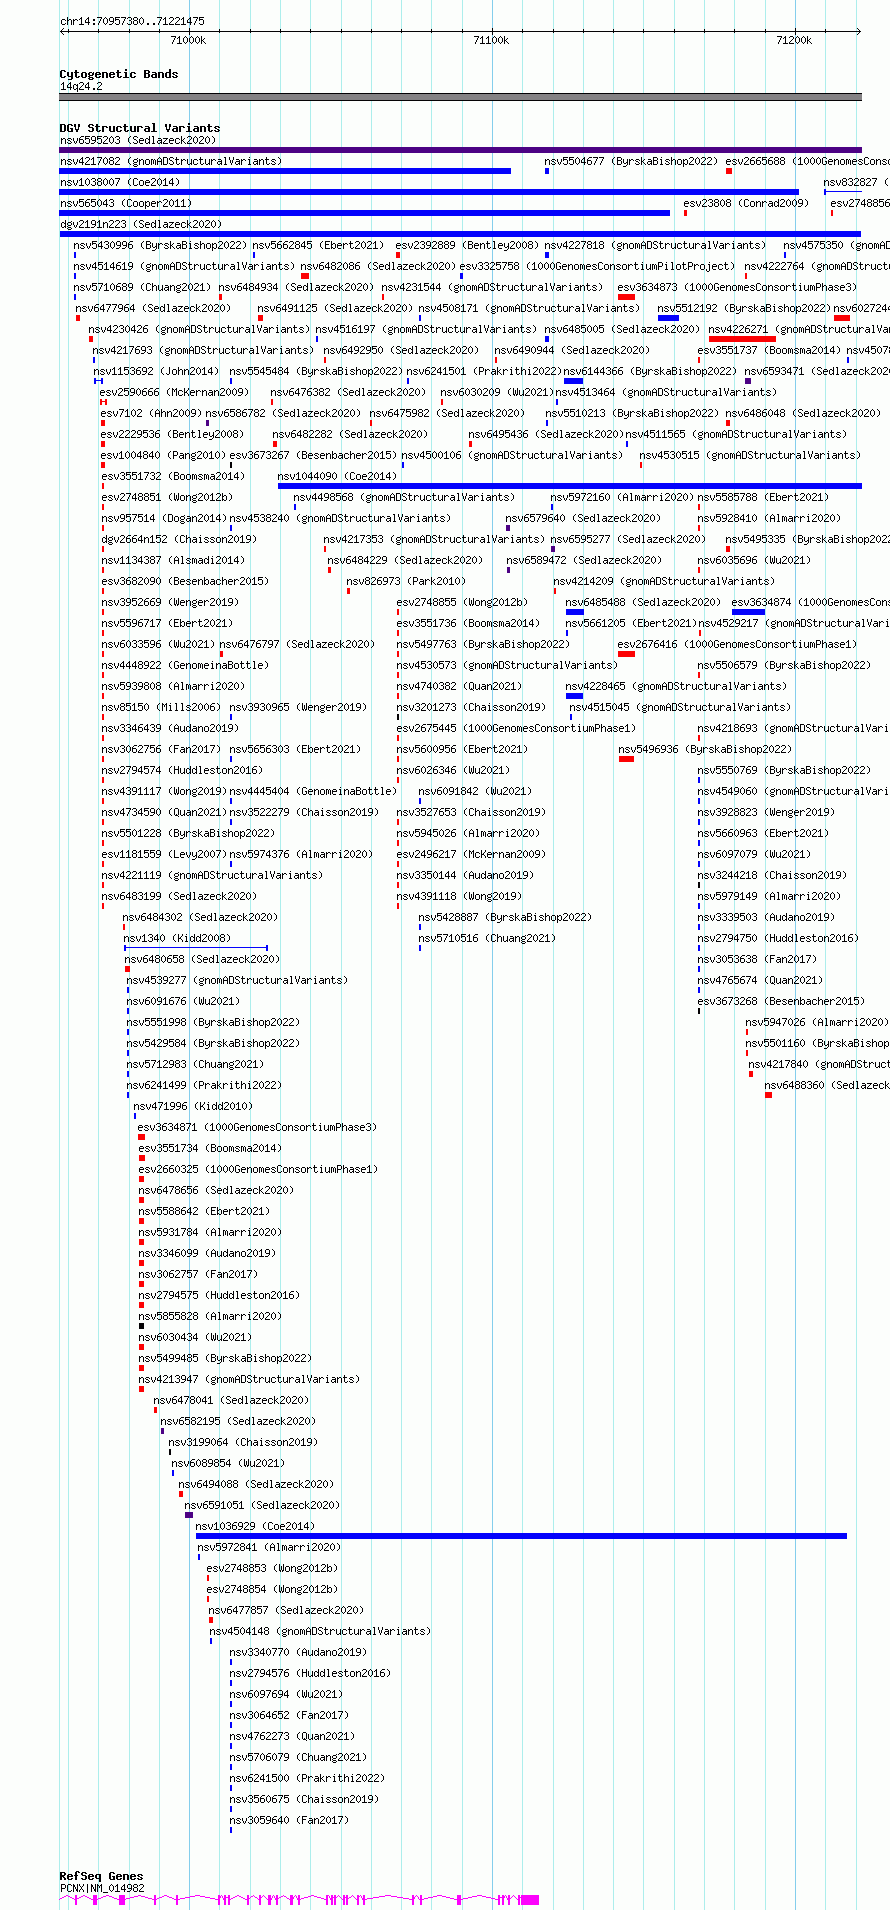Click esv1004840 (Pang2010) label
890x1910 pixels.
163,455
